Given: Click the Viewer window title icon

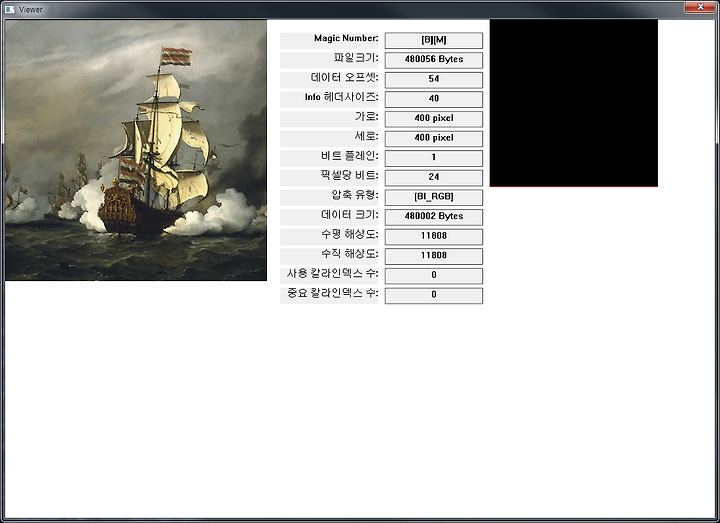Looking at the screenshot, I should click(x=9, y=9).
